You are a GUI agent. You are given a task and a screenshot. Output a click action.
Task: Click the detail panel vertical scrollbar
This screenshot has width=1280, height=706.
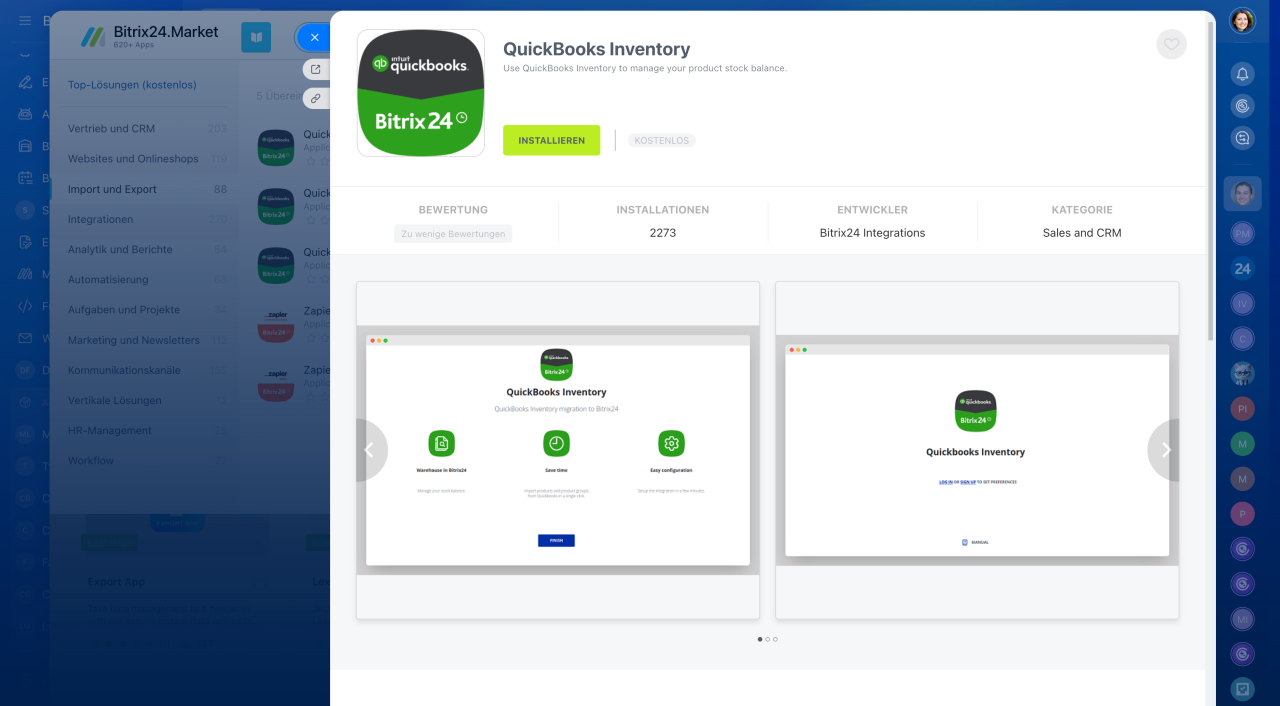[1211, 181]
